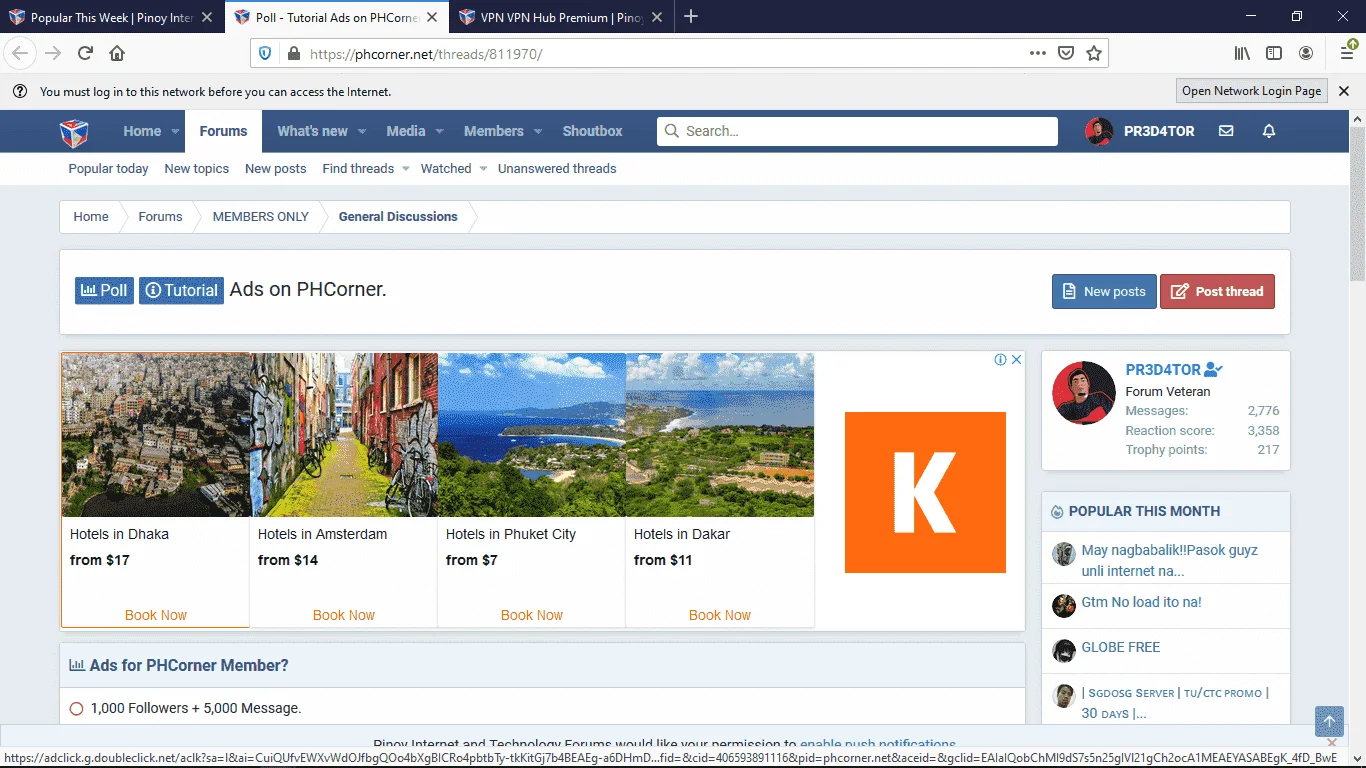The width and height of the screenshot is (1366, 768).
Task: Open MEMBERS ONLY breadcrumb
Action: (260, 217)
